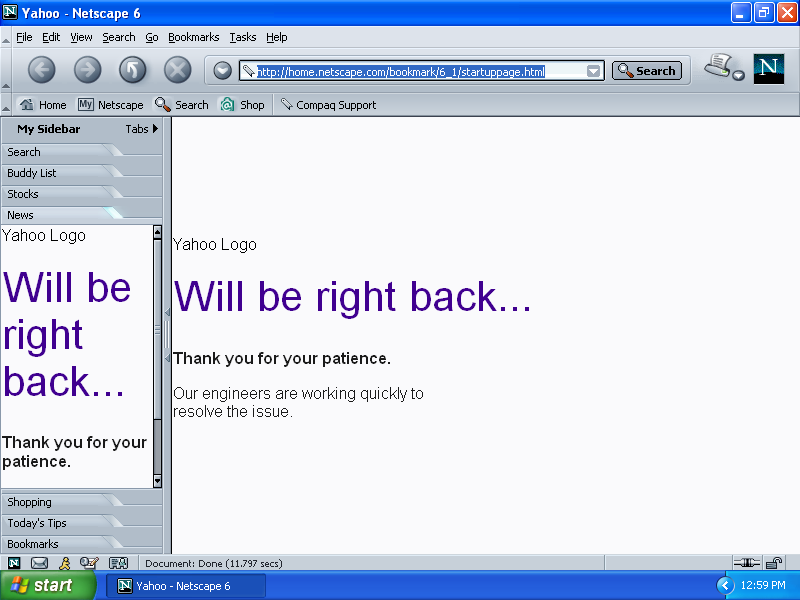Go forward with the Forward arrow button
Screen dimensions: 800x600
click(87, 70)
